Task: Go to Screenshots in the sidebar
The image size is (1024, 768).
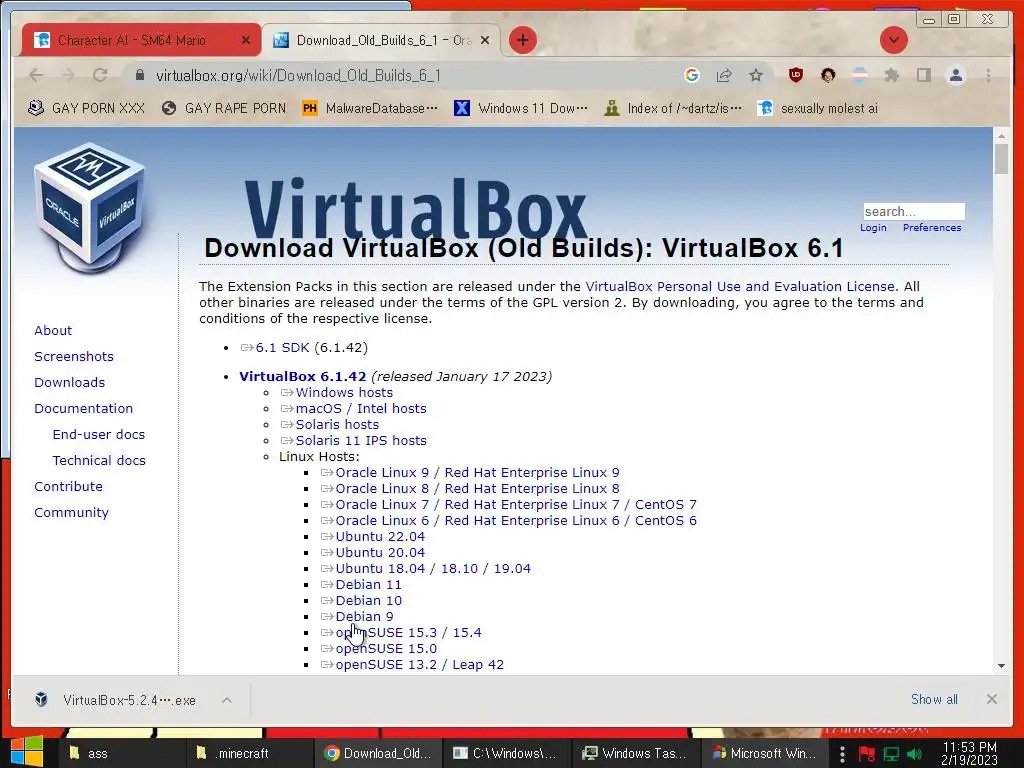Action: pos(74,357)
